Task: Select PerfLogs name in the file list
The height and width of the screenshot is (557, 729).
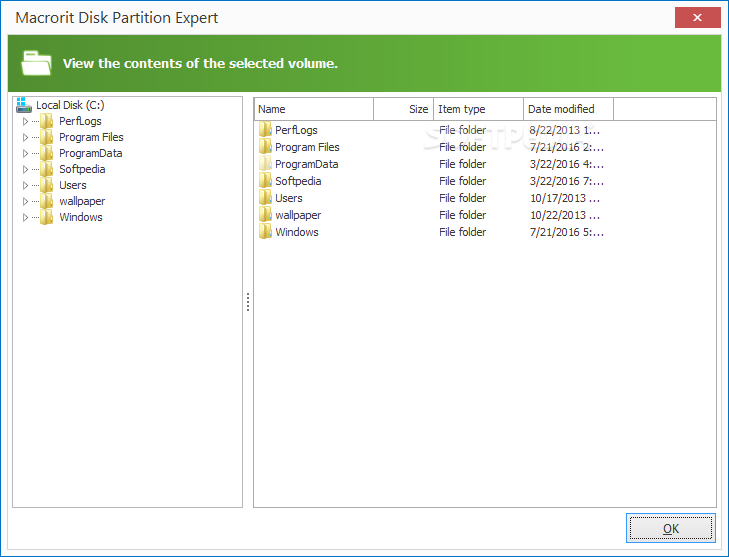Action: click(296, 130)
